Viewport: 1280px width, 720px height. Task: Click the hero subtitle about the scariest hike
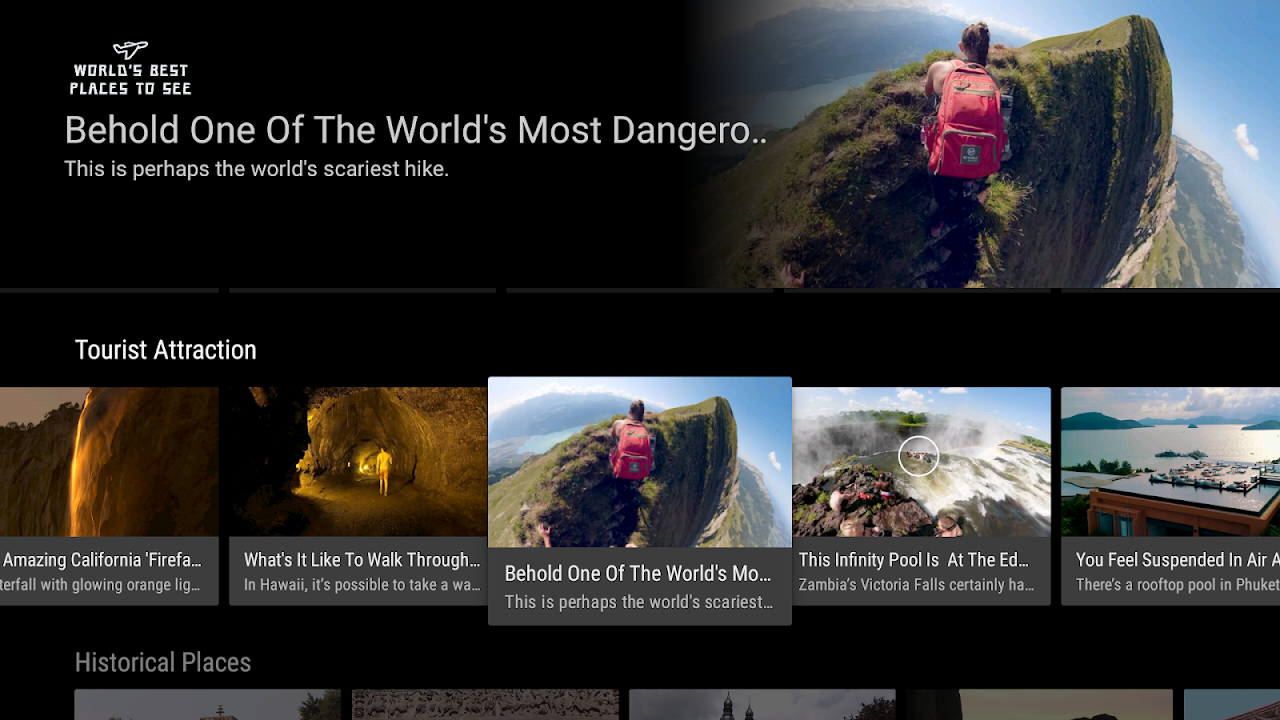[256, 169]
